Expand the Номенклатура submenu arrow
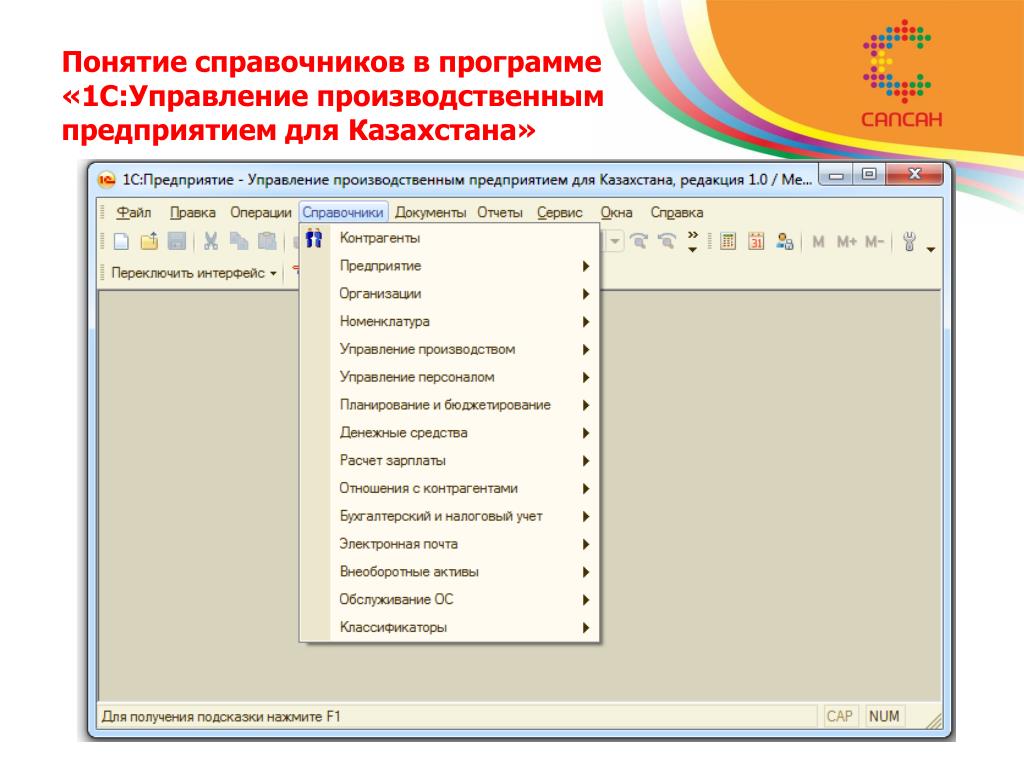The height and width of the screenshot is (768, 1024). 586,321
